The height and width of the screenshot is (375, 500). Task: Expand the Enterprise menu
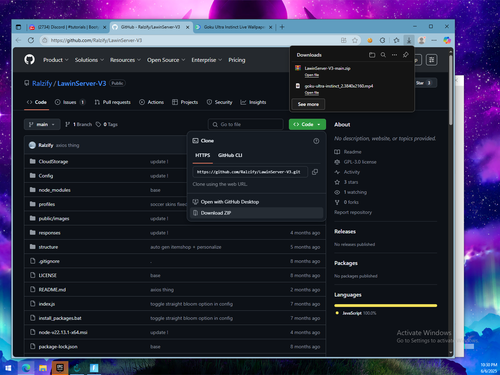[206, 60]
